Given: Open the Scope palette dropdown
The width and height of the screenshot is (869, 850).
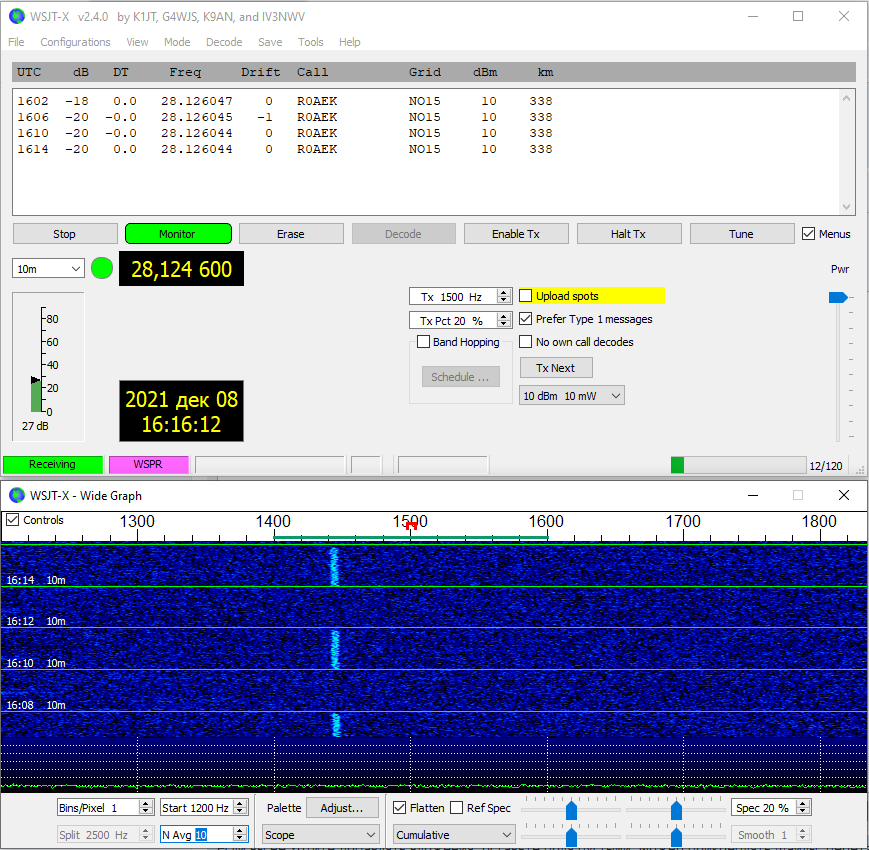Looking at the screenshot, I should pos(320,834).
